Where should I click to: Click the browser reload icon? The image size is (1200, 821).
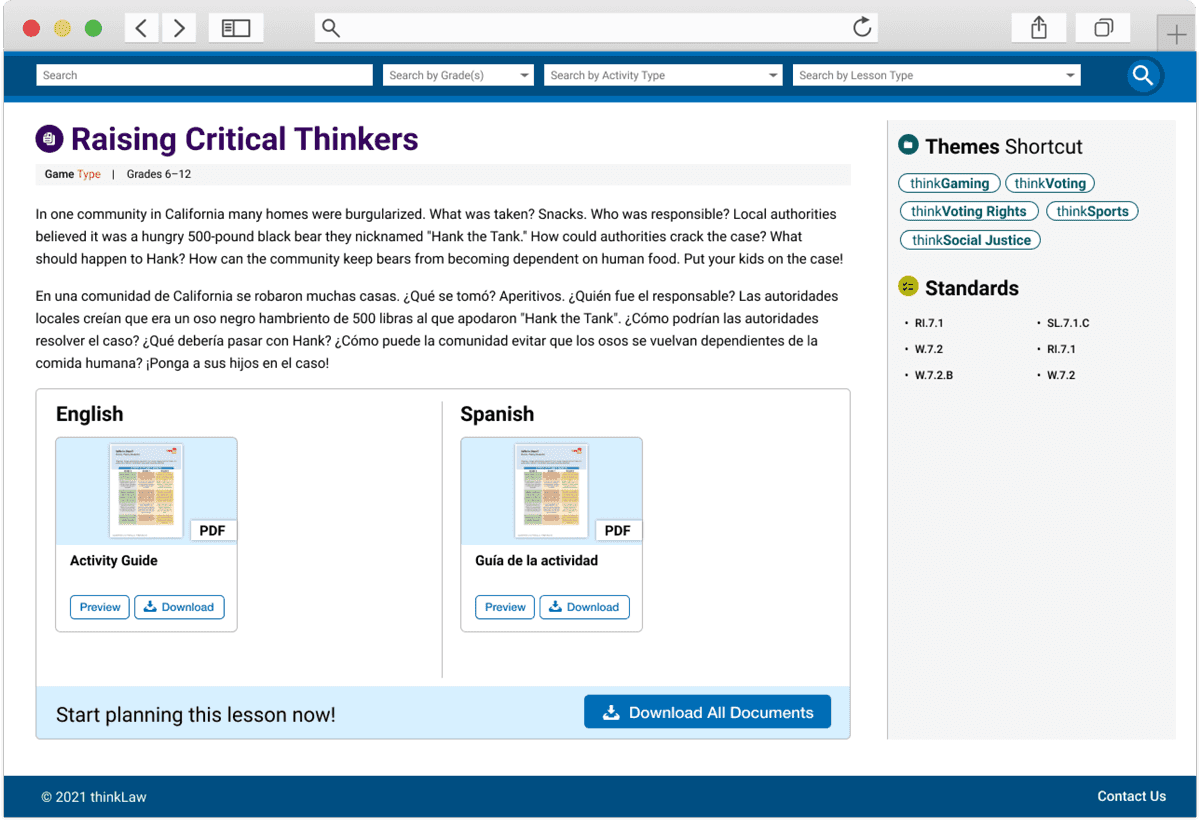[862, 27]
